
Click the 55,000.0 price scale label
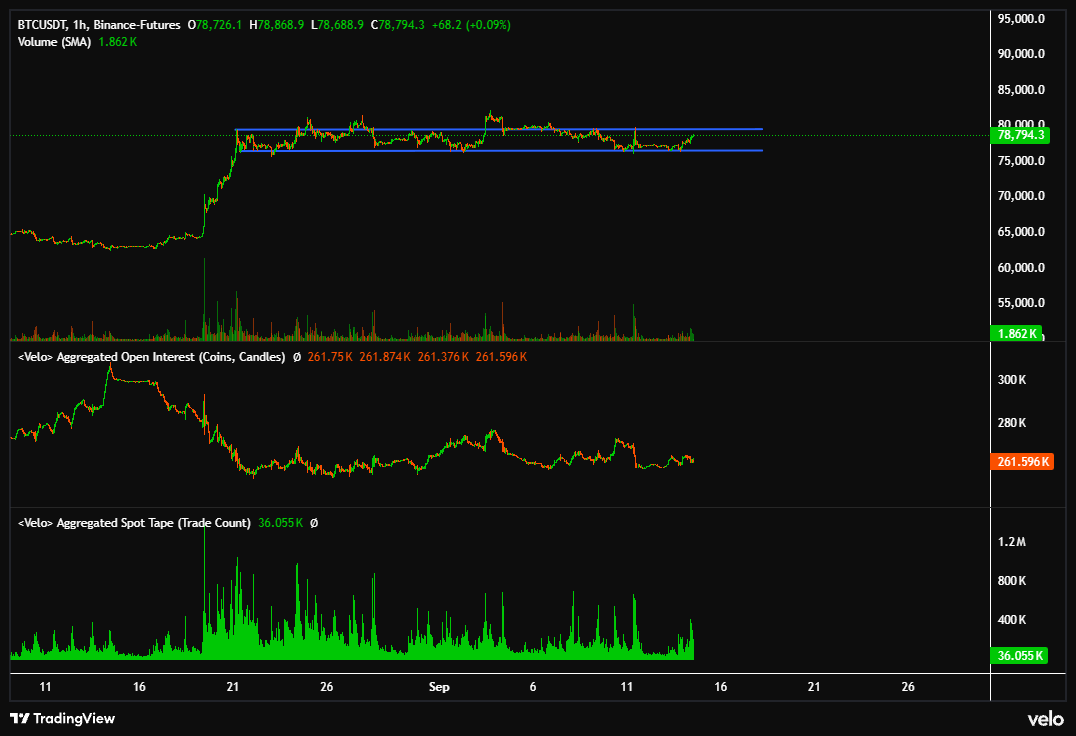pos(1021,303)
